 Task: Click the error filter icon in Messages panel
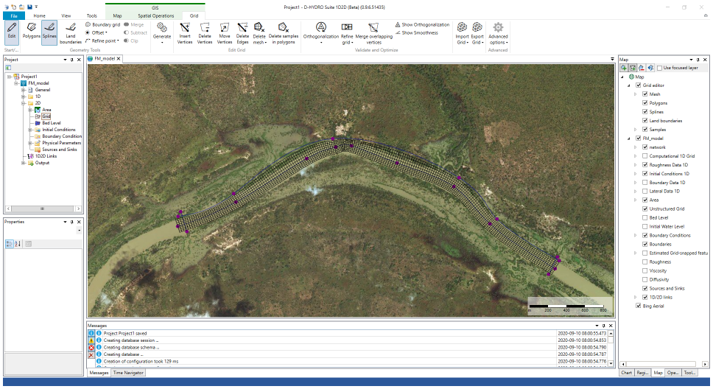[91, 348]
